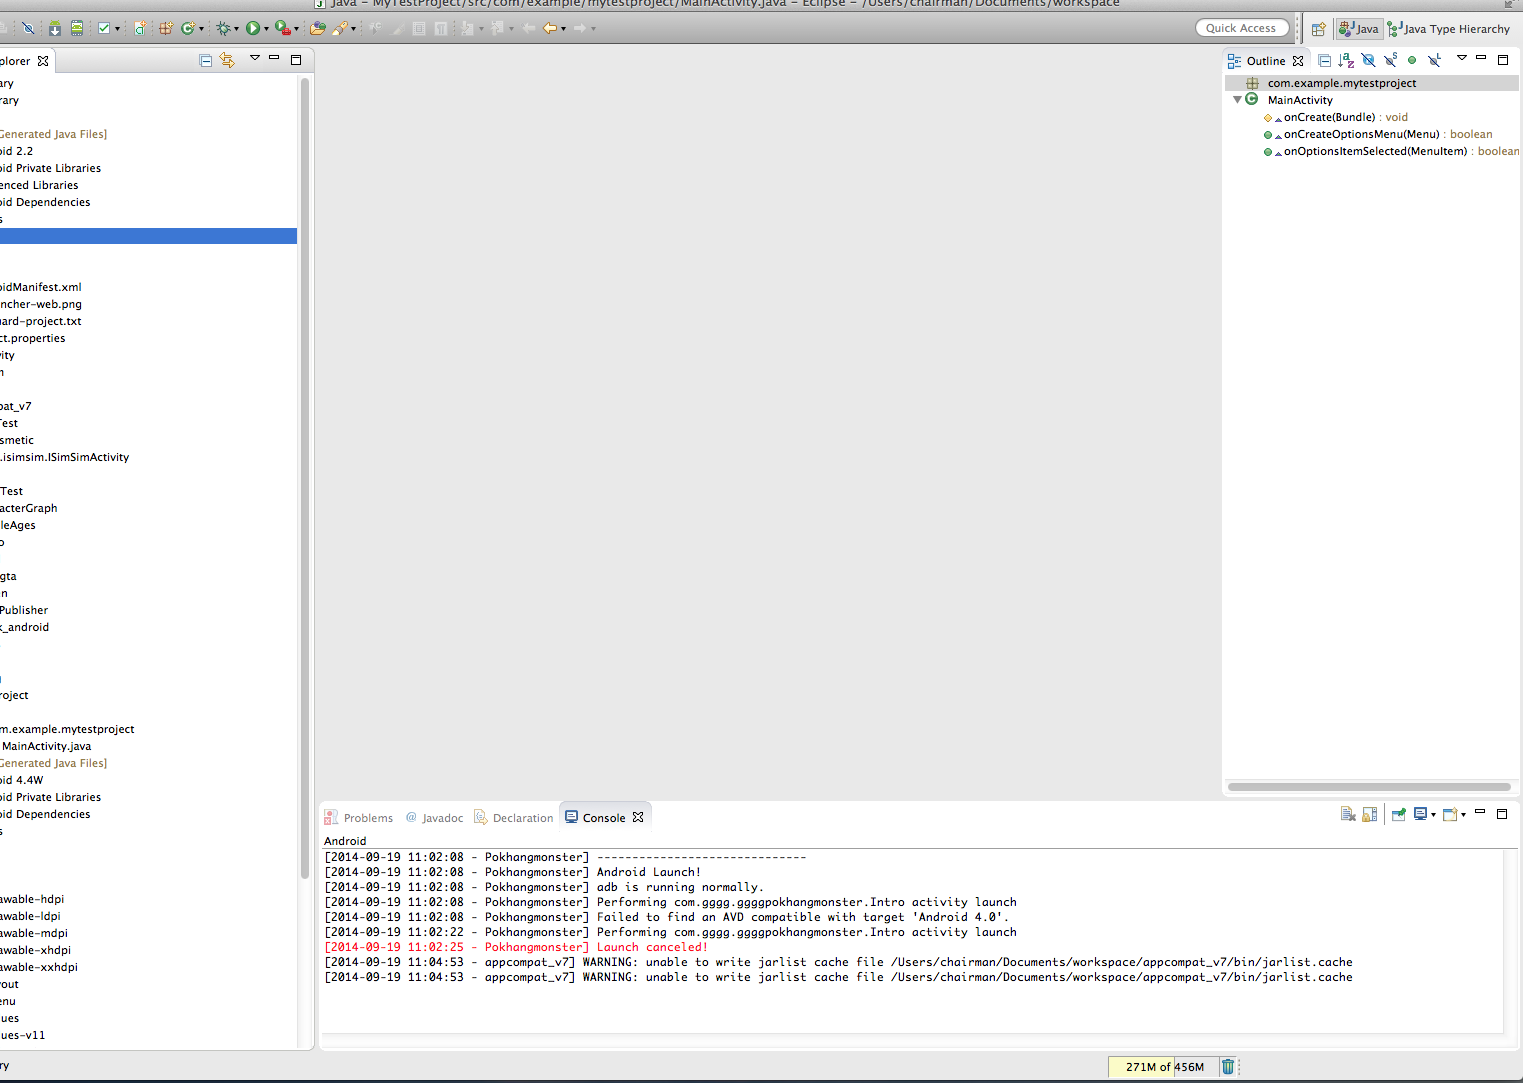Switch to the Javadoc tab

pyautogui.click(x=435, y=818)
